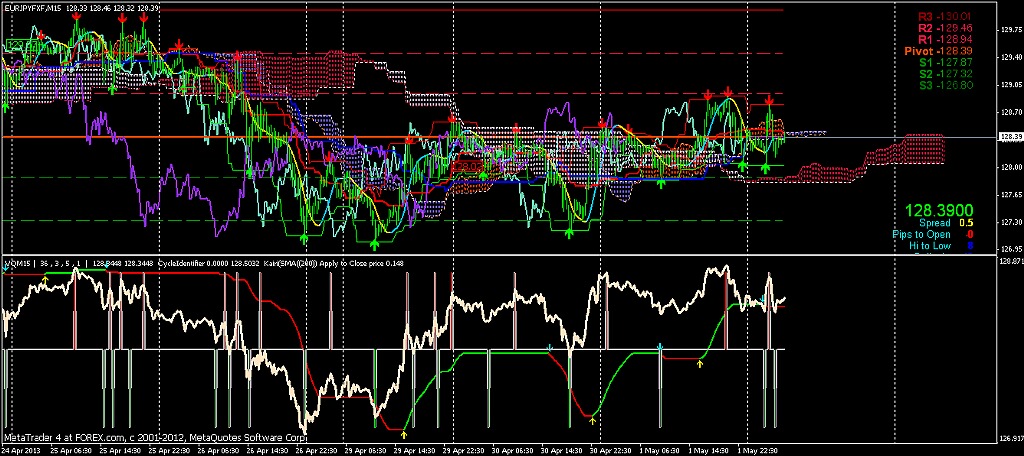Click the large green 128.3900 price display
This screenshot has height=456, width=1024.
[x=939, y=210]
